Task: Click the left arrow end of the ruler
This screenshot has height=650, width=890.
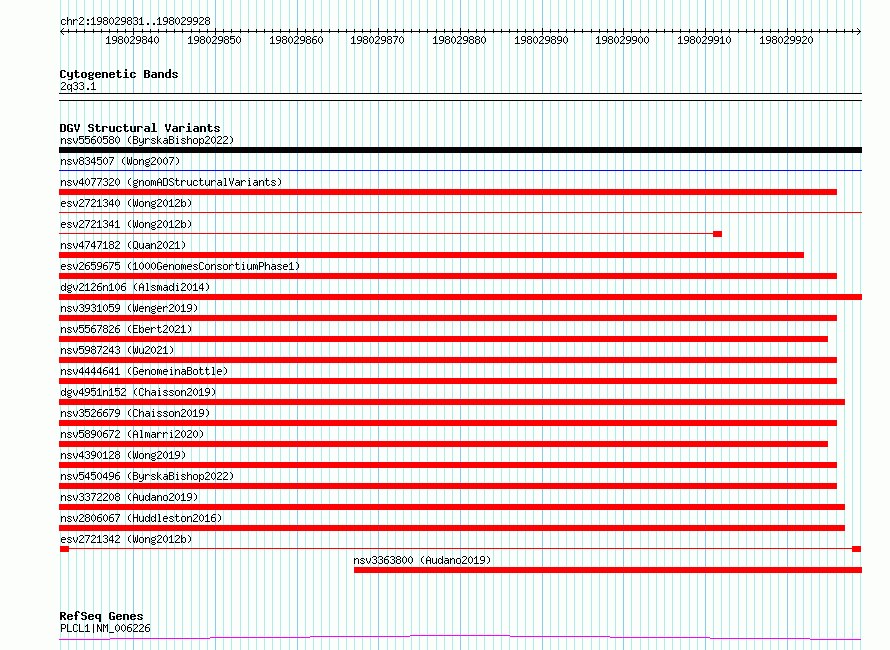Action: 62,32
